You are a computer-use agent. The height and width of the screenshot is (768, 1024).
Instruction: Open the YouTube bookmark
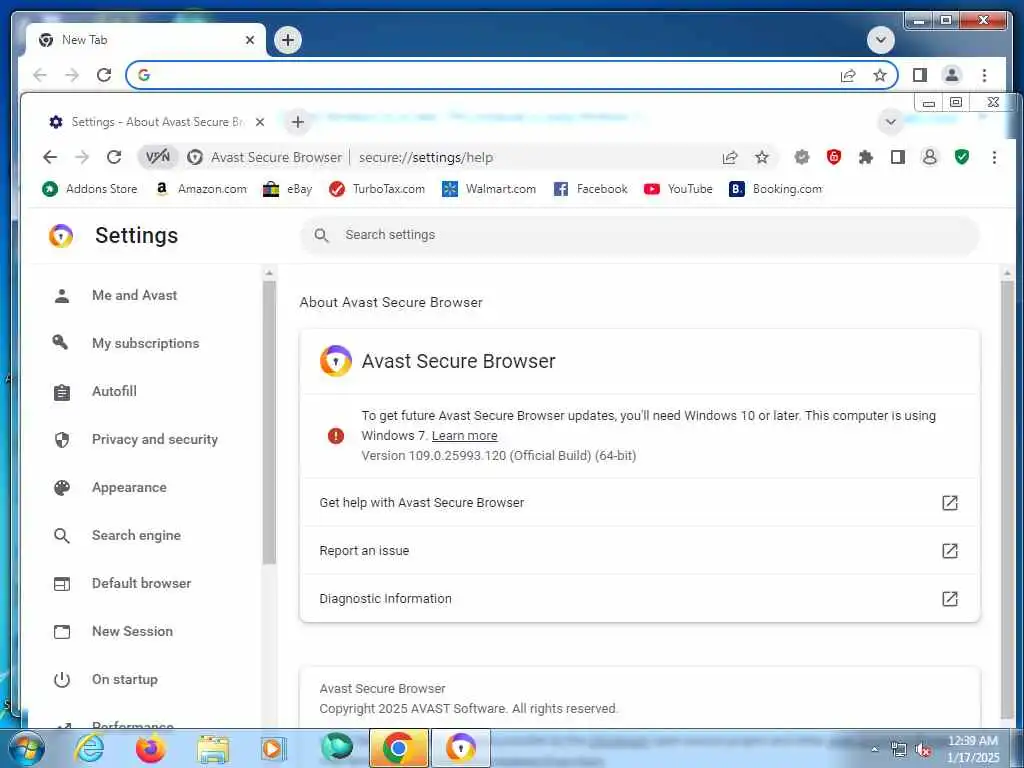pos(678,189)
